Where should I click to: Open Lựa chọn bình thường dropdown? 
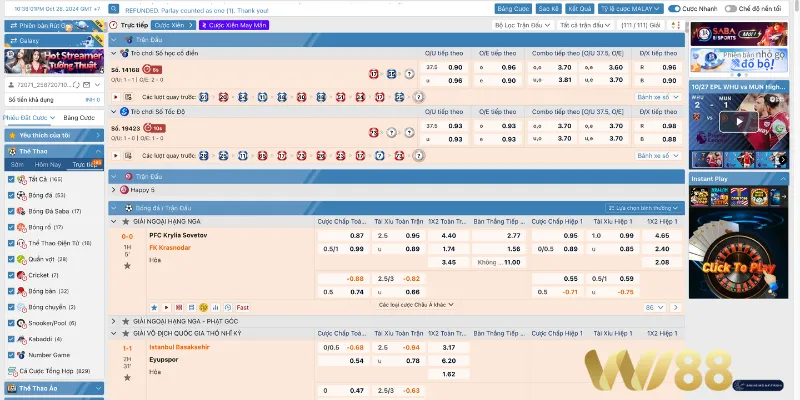tap(643, 208)
